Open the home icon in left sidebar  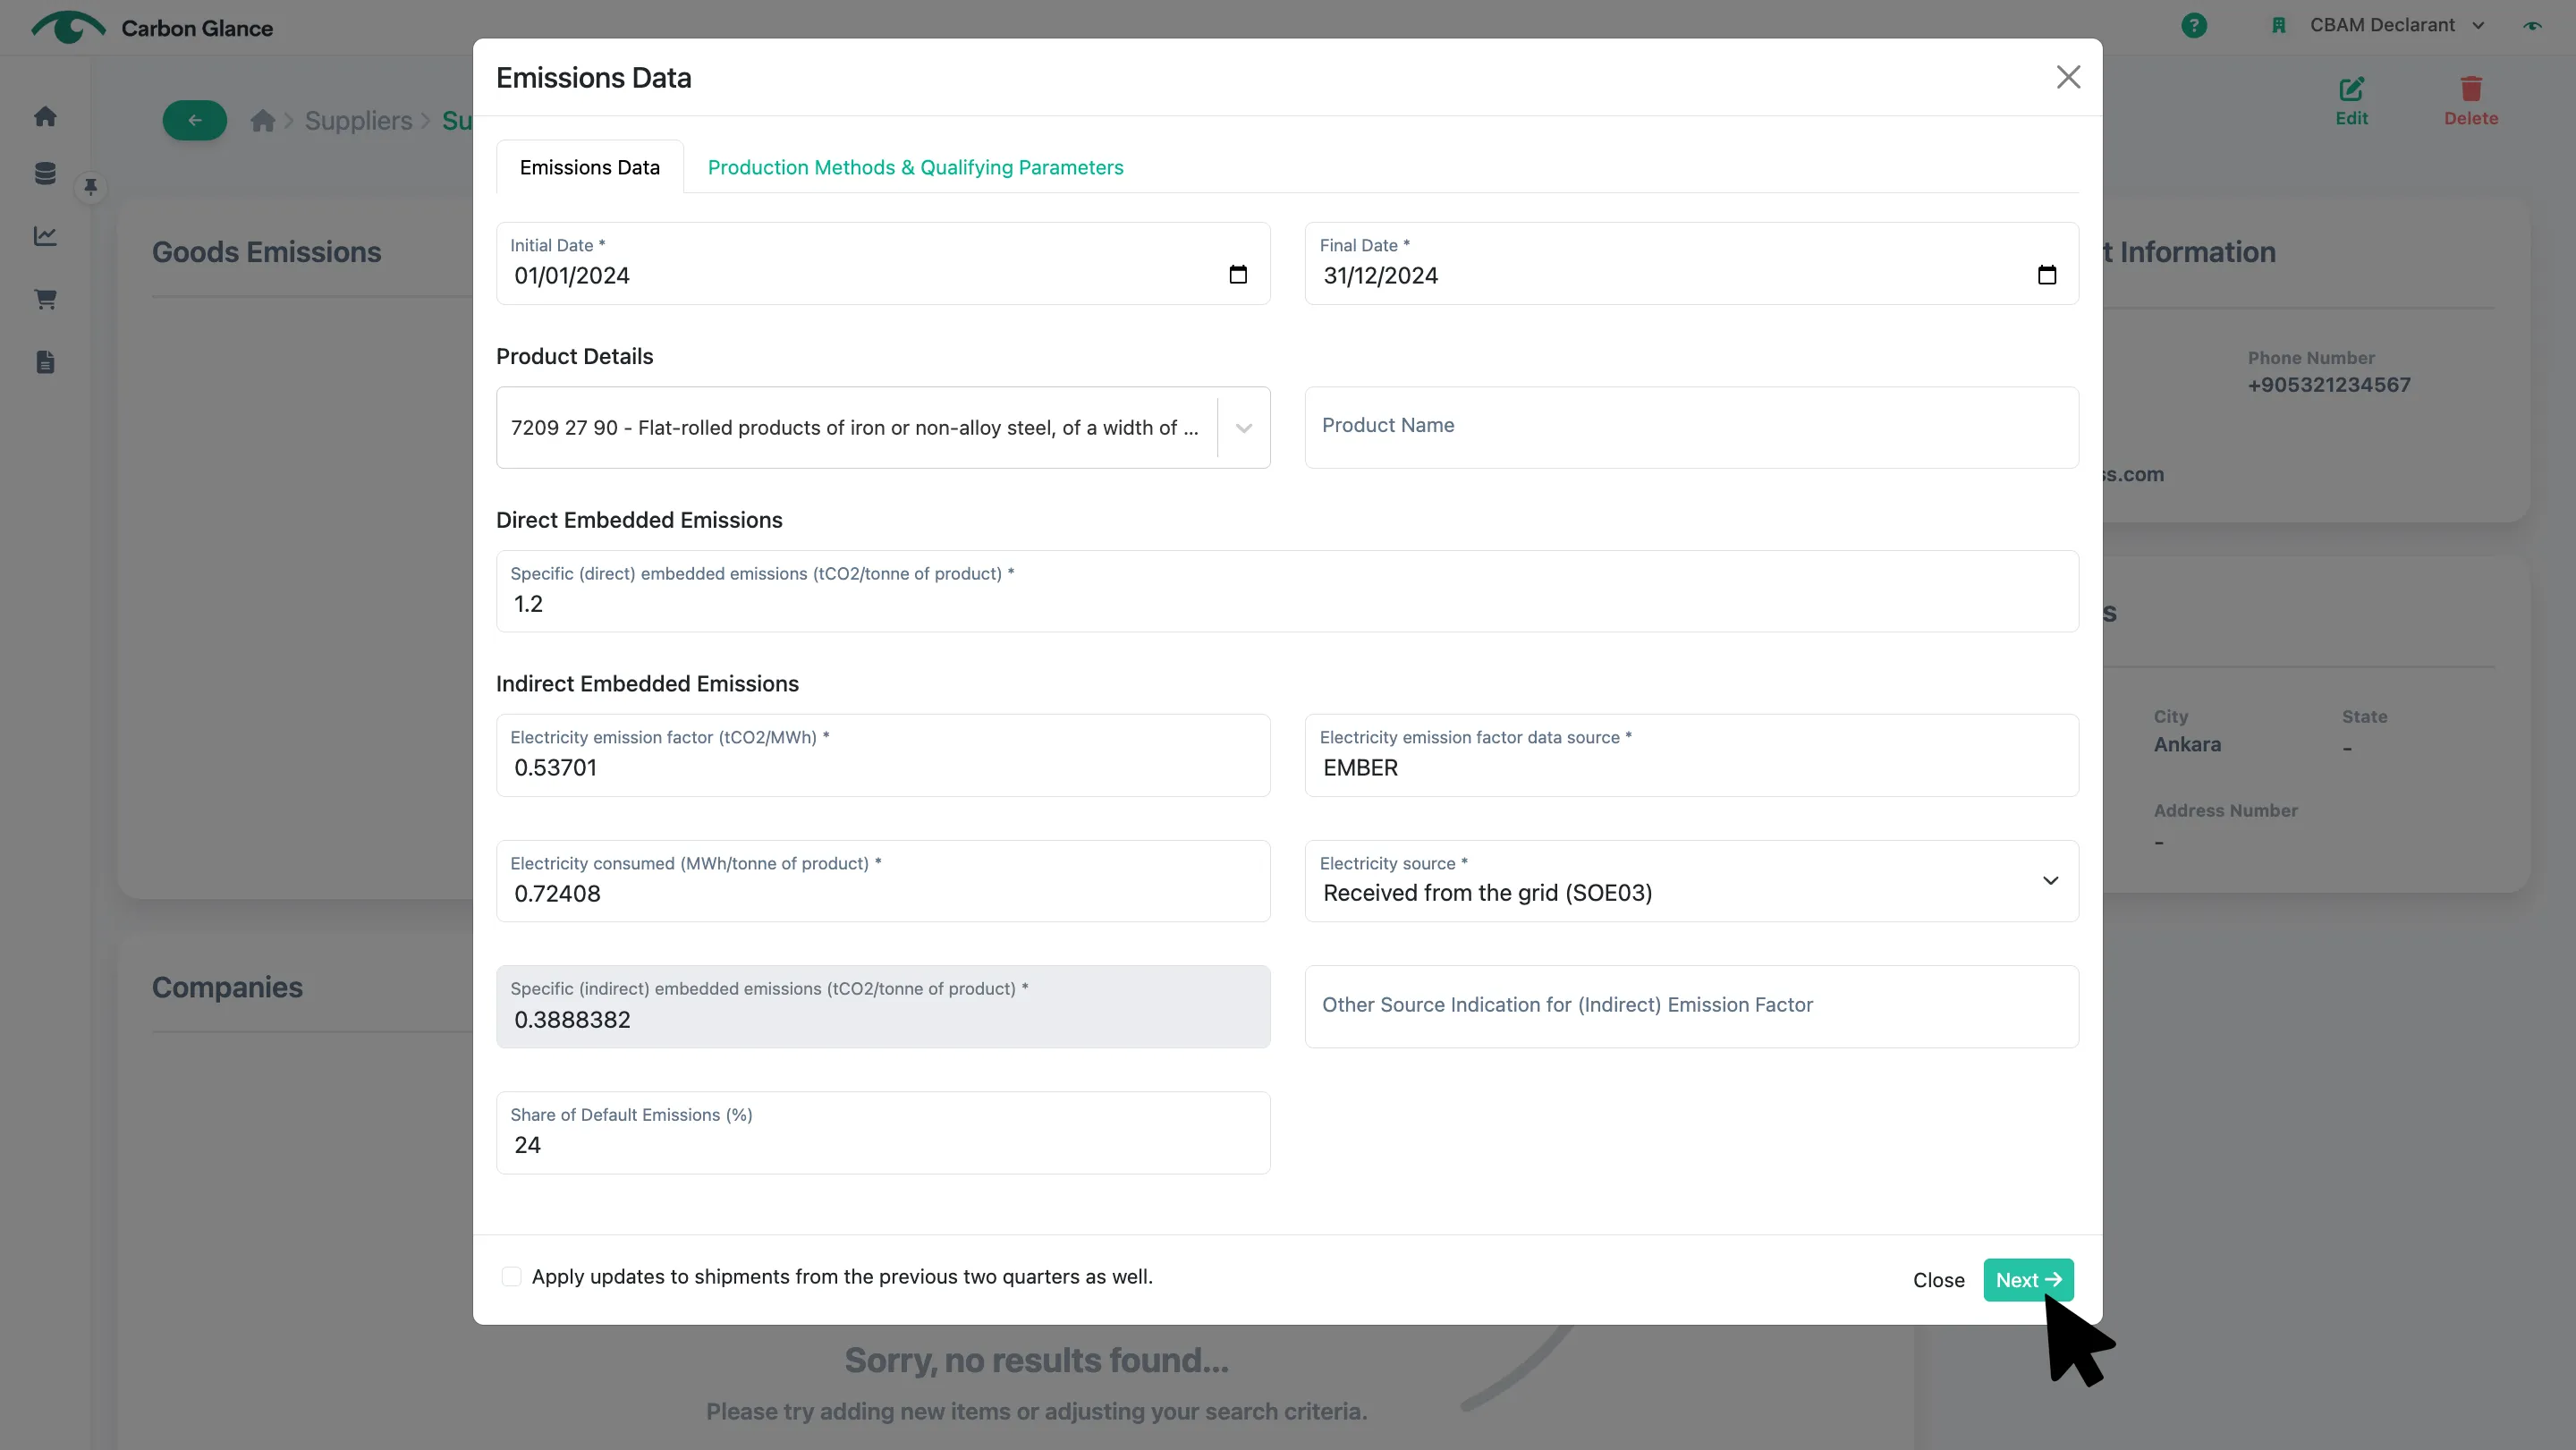45,116
